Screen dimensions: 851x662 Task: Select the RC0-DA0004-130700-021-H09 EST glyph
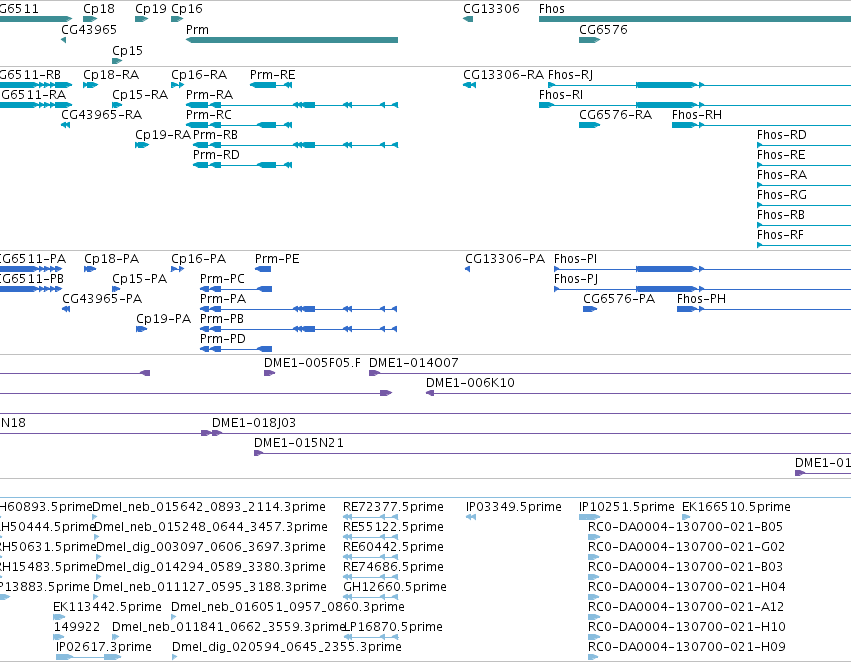pyautogui.click(x=593, y=657)
